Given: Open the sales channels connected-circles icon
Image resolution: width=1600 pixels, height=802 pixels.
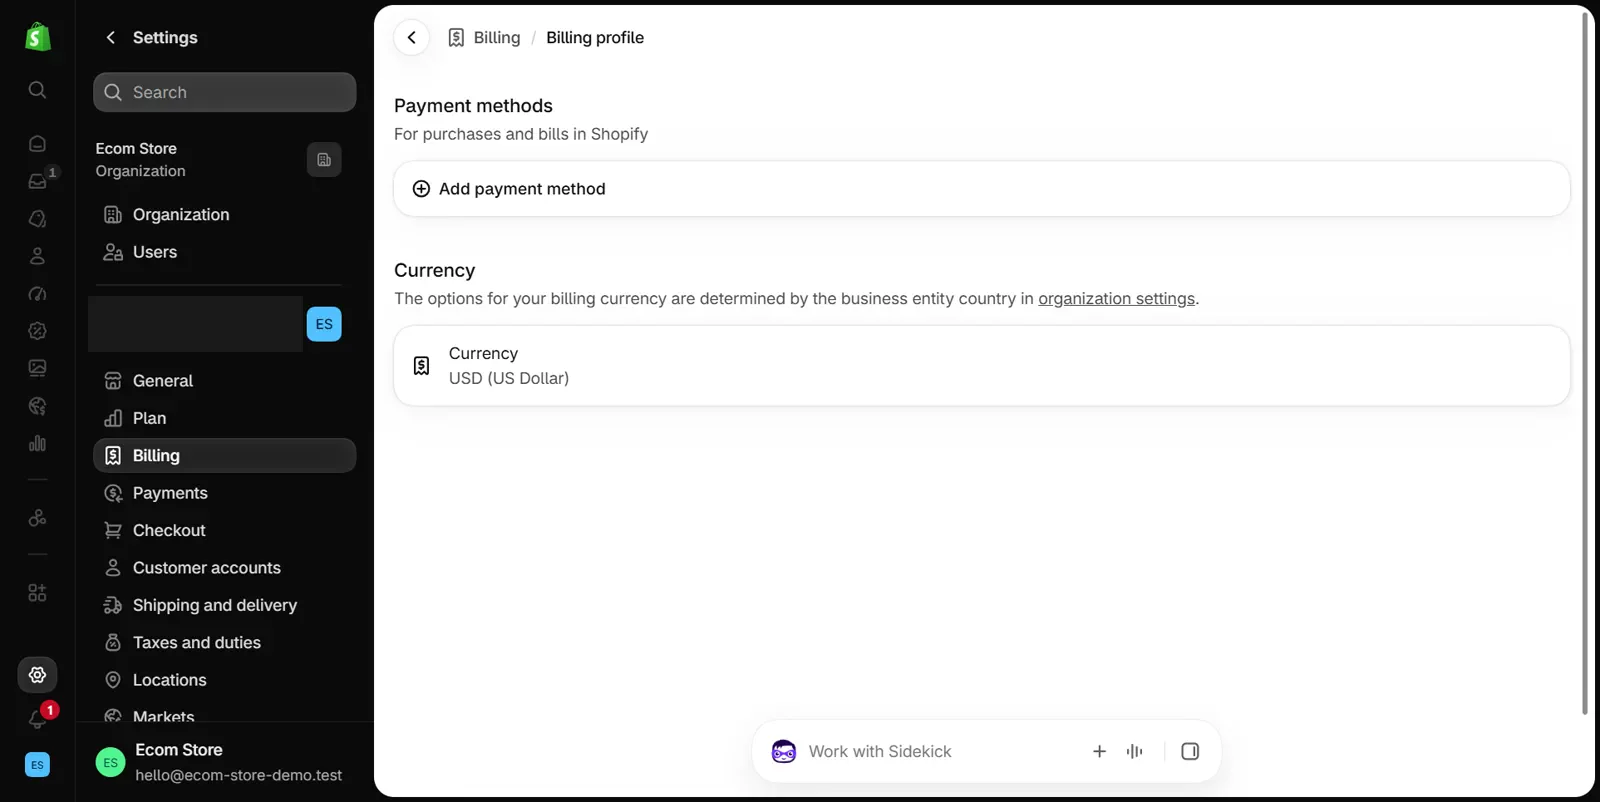Looking at the screenshot, I should [37, 518].
